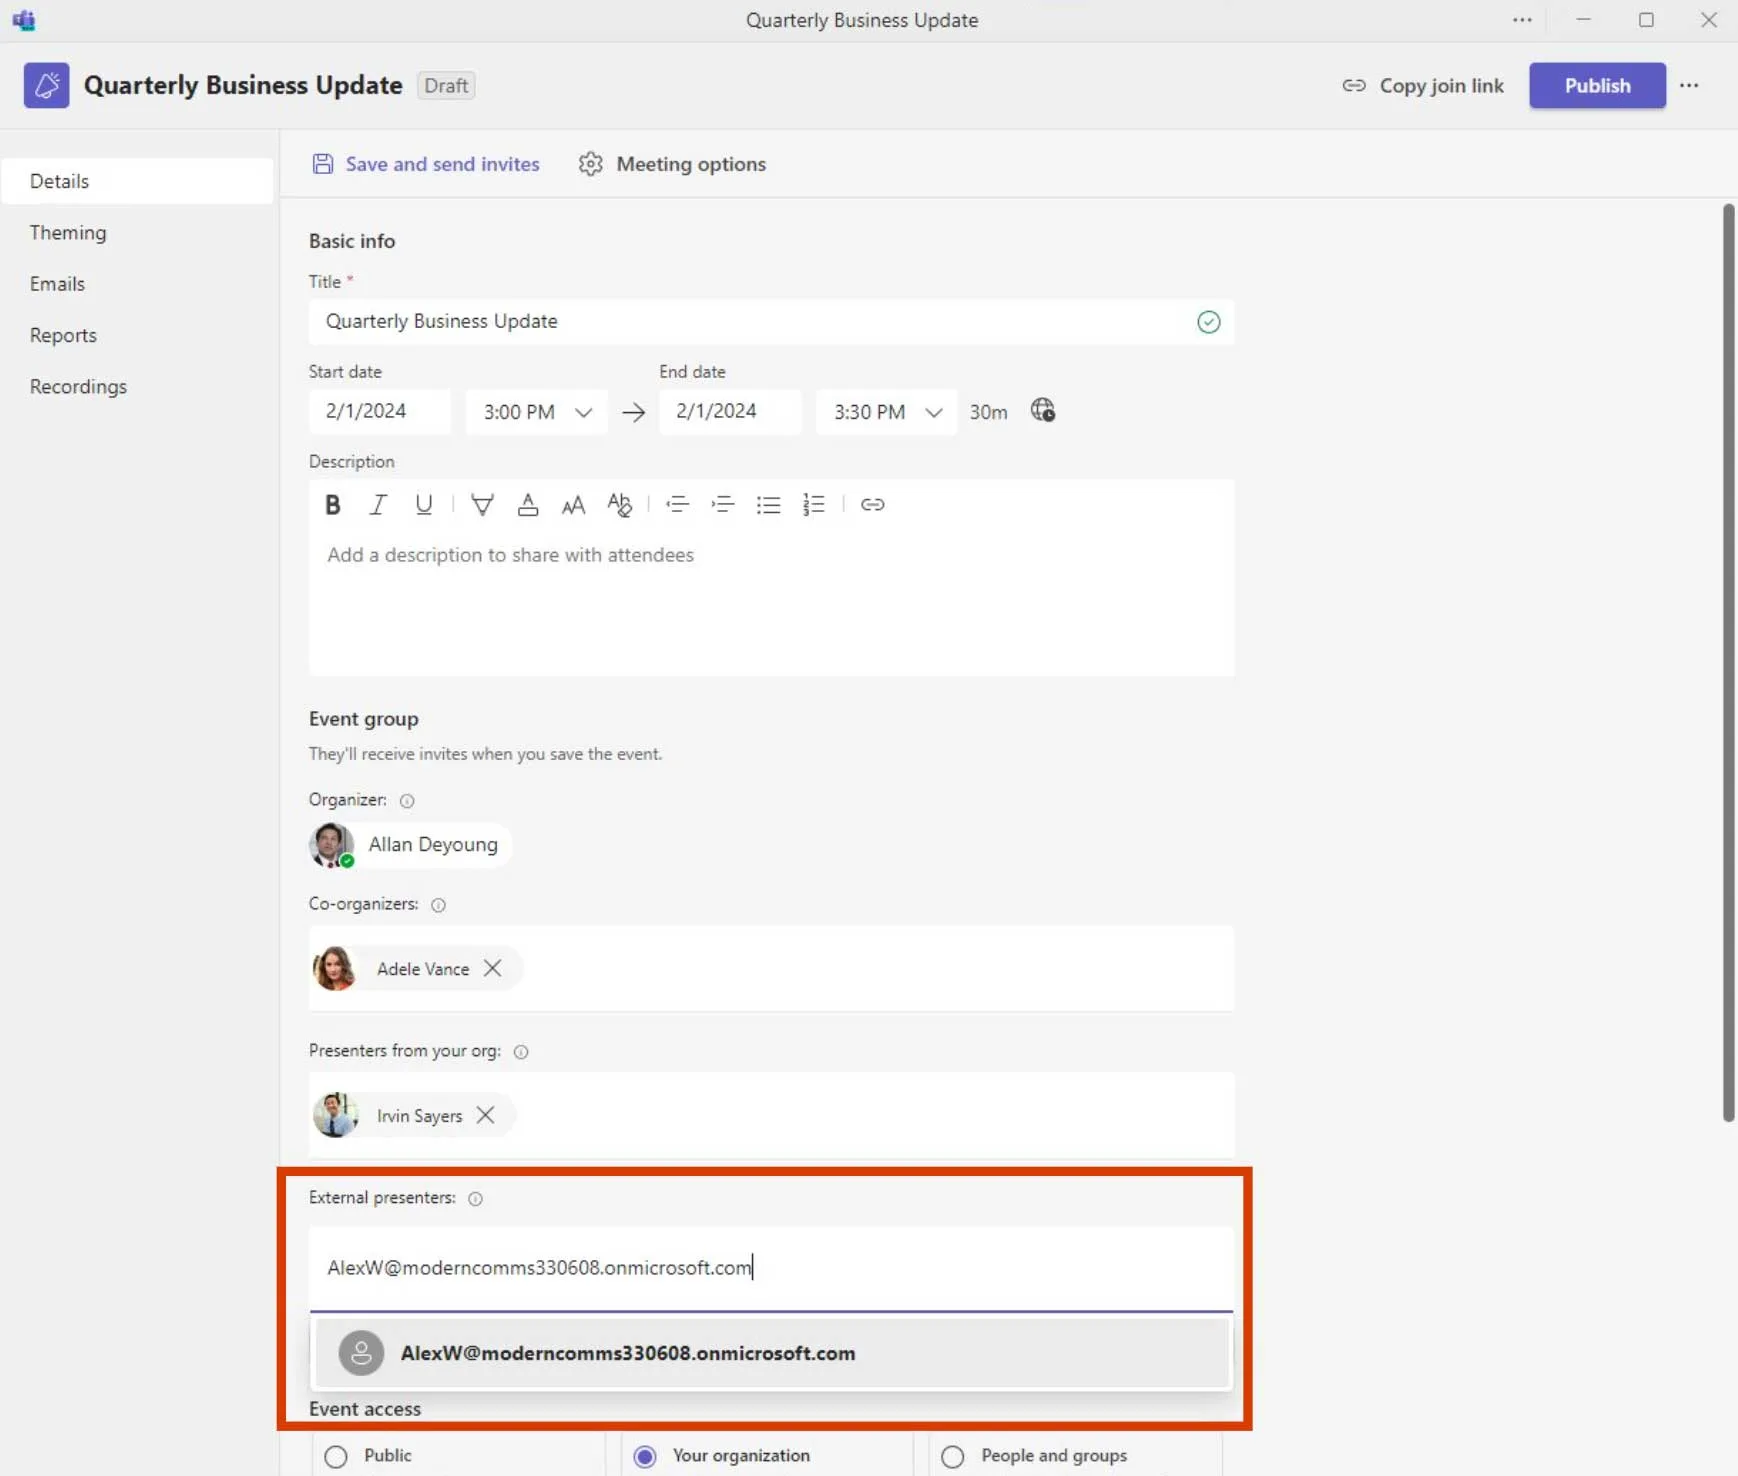Click the Bold formatting icon
The width and height of the screenshot is (1738, 1476).
tap(333, 505)
